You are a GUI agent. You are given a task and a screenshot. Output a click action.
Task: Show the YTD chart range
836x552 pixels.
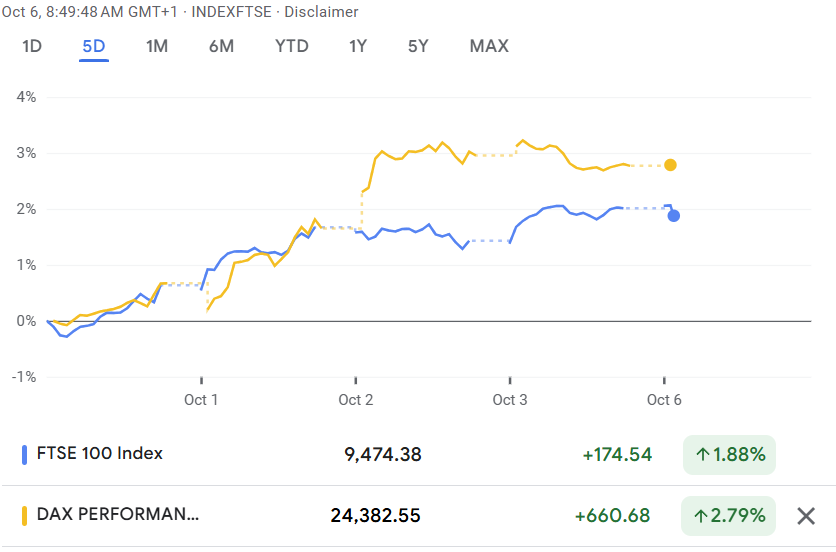pyautogui.click(x=292, y=46)
